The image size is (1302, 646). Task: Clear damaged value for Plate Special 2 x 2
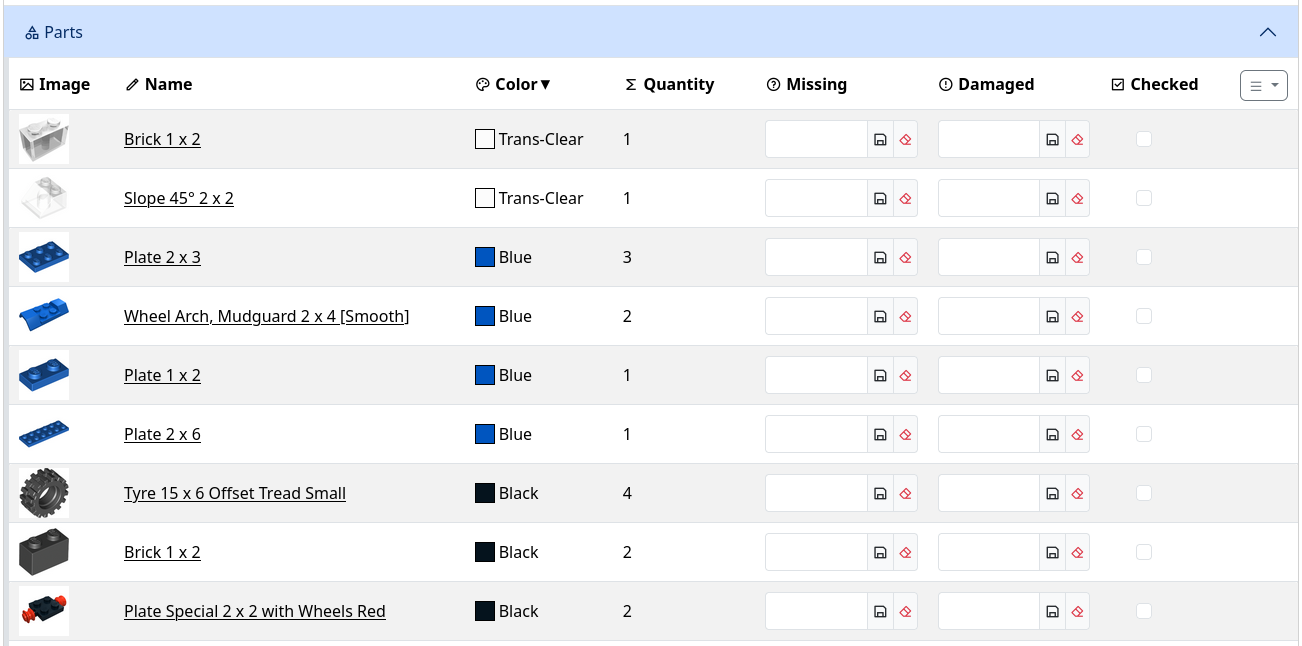(x=1077, y=612)
